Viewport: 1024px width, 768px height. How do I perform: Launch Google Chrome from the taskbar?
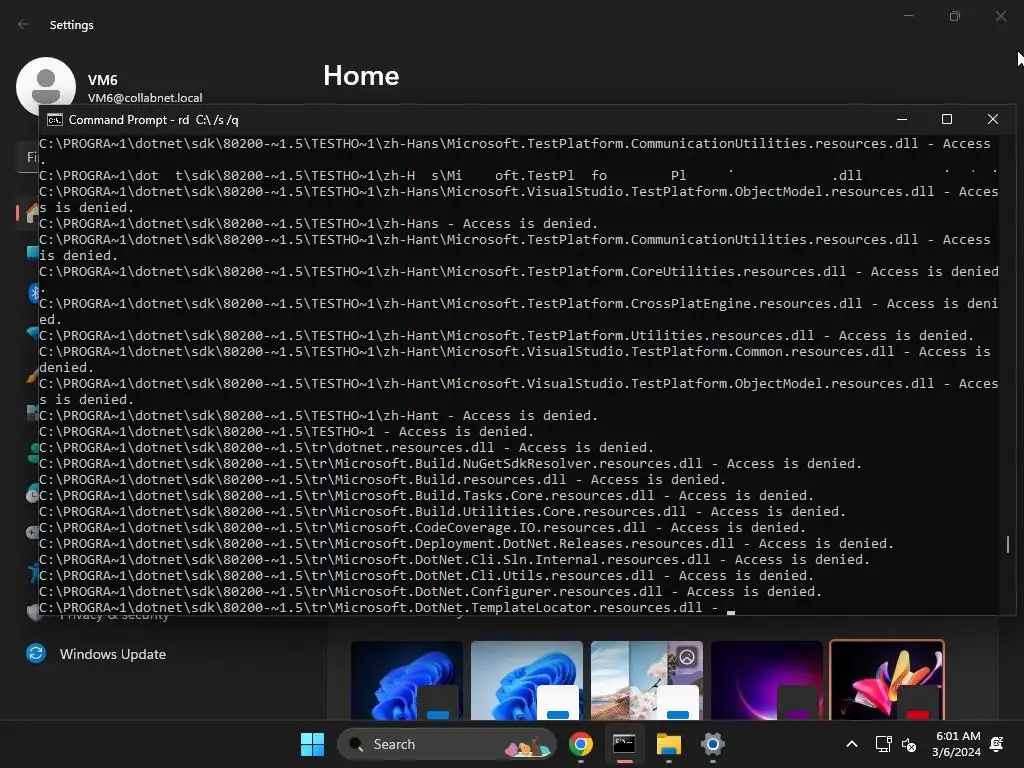coord(581,744)
